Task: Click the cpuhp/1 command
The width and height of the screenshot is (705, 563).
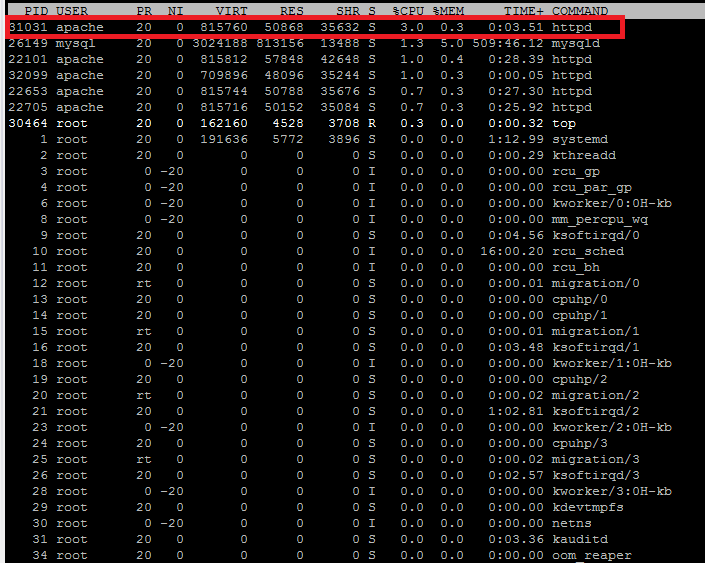Action: 580,315
